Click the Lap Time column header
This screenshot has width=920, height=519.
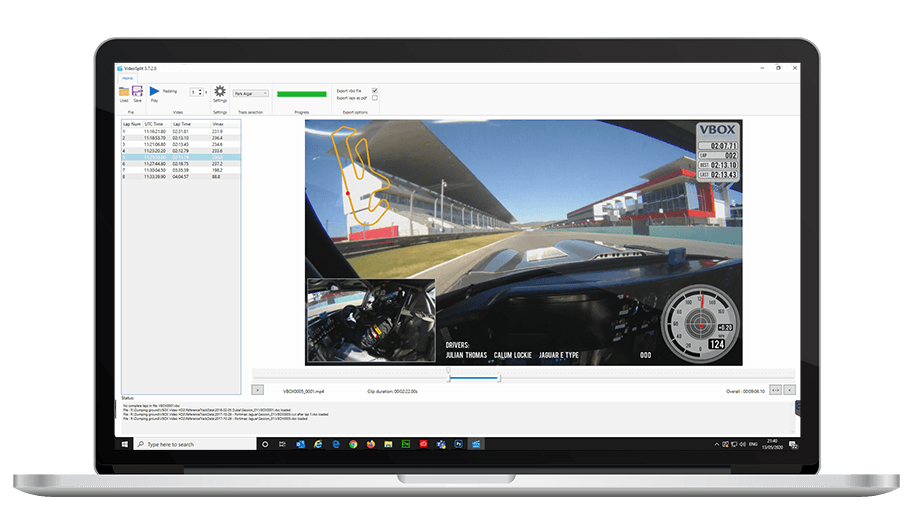pyautogui.click(x=182, y=124)
